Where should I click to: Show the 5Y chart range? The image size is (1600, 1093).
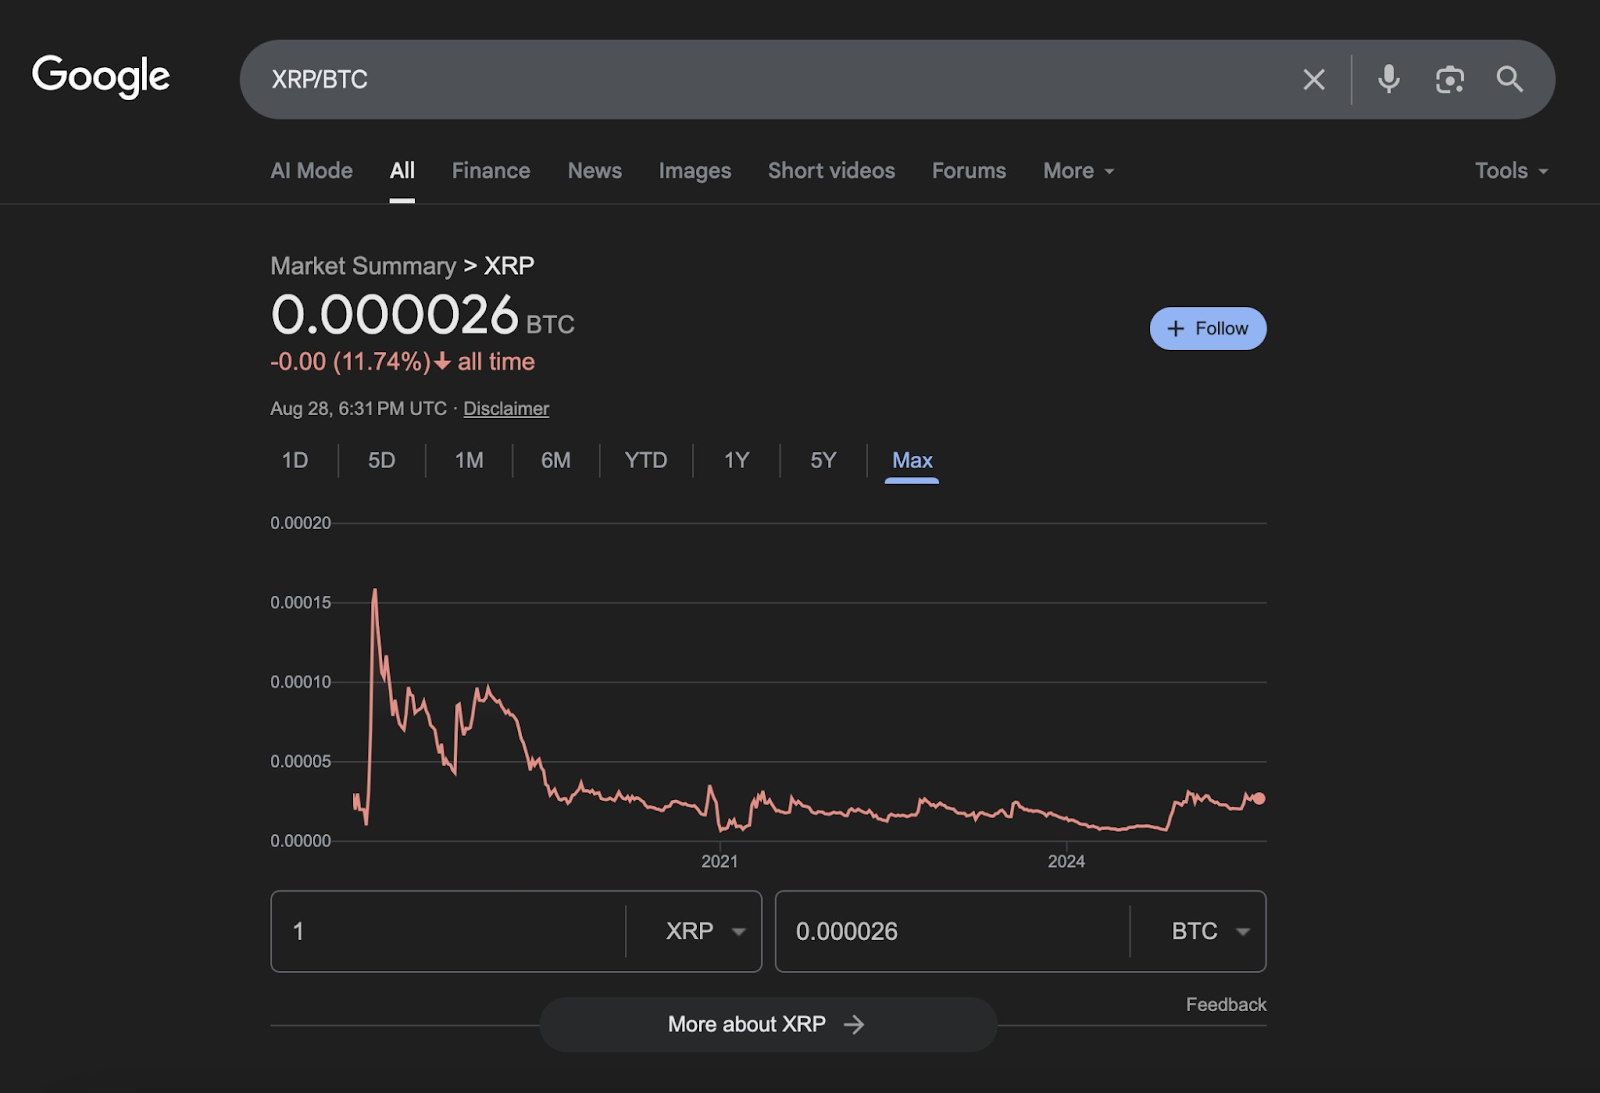(823, 461)
